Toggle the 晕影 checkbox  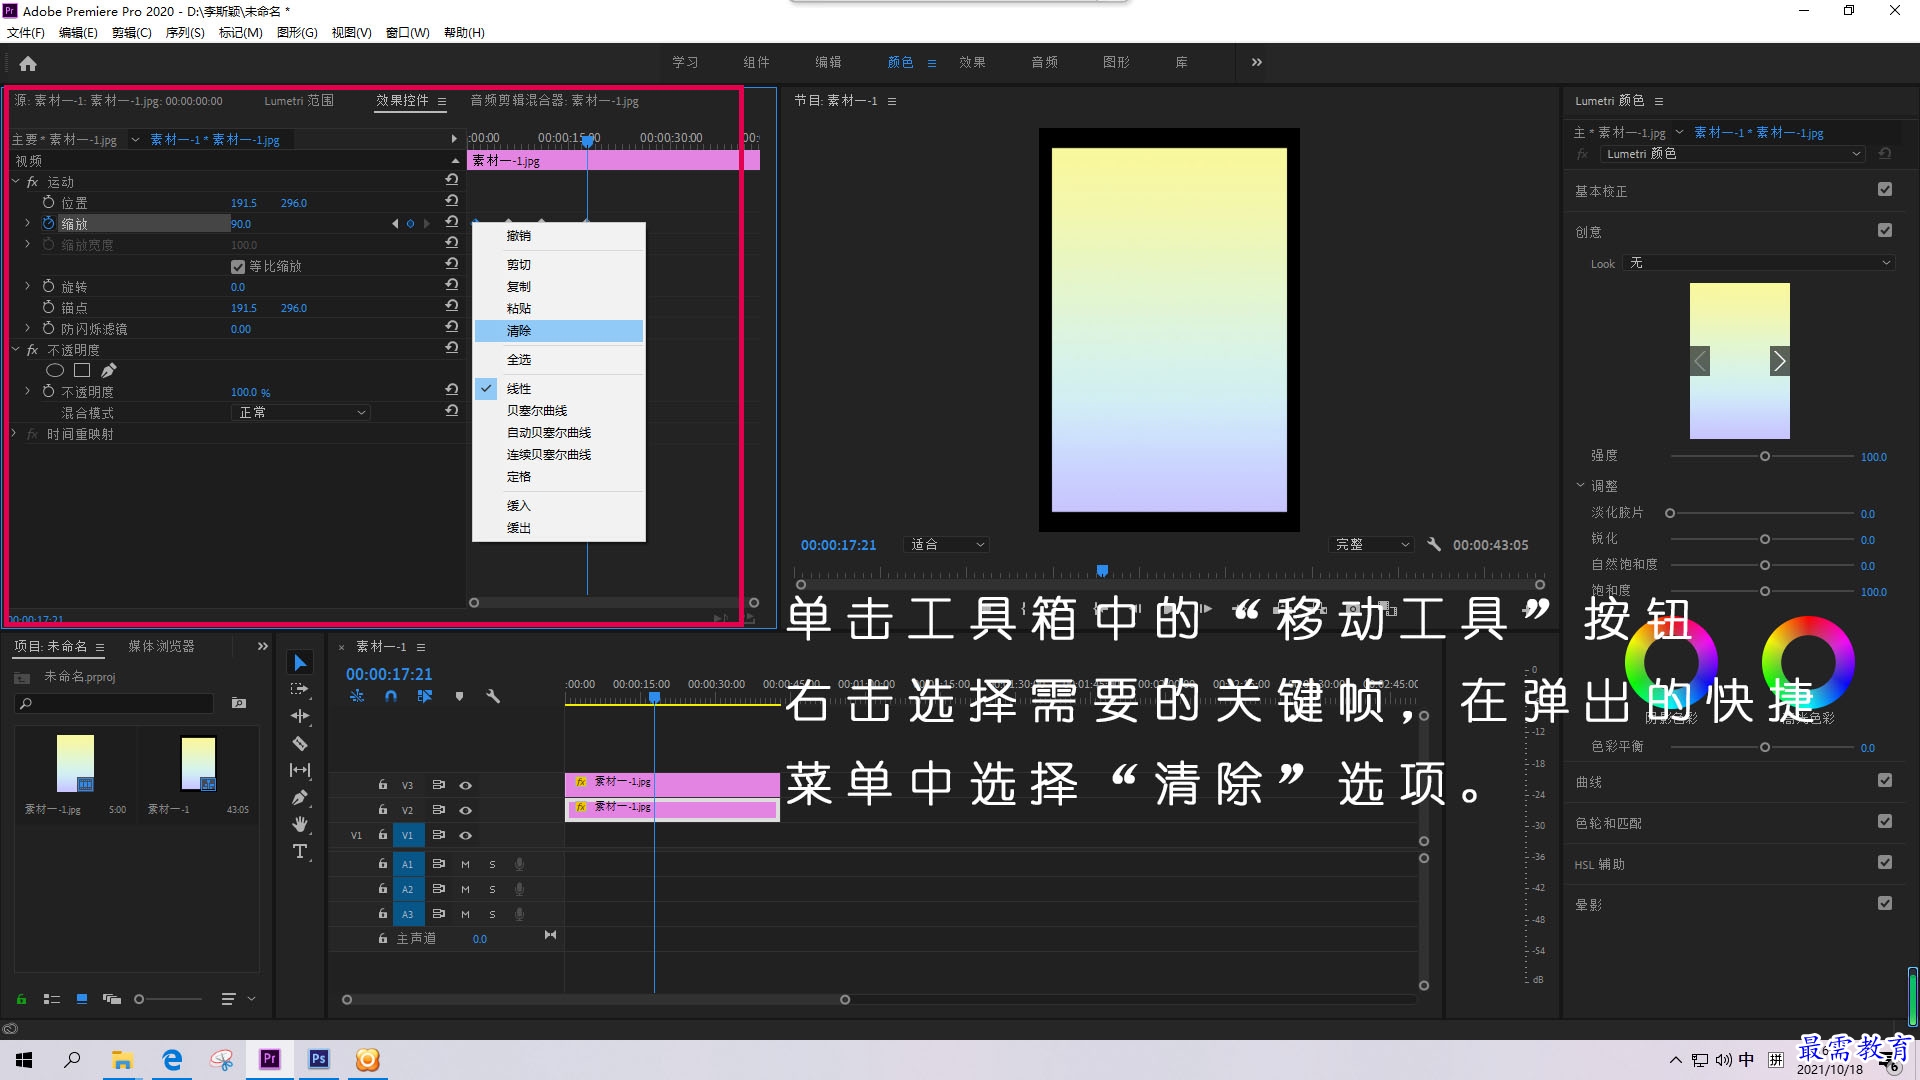[x=1885, y=903]
